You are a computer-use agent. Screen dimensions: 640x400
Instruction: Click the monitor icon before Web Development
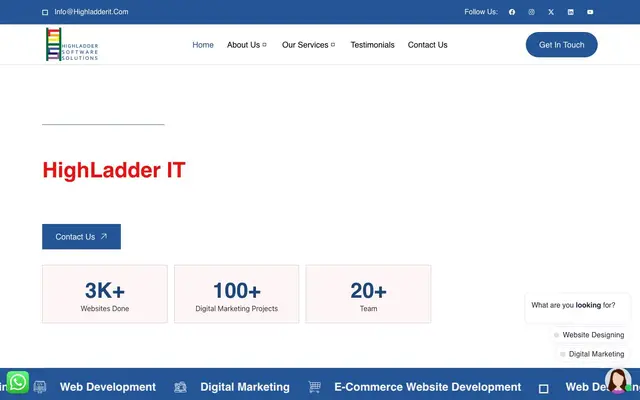pyautogui.click(x=40, y=387)
